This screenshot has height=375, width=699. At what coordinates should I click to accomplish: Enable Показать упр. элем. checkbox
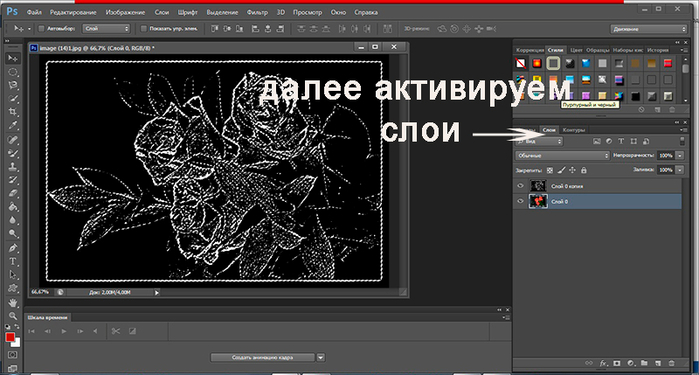[144, 29]
